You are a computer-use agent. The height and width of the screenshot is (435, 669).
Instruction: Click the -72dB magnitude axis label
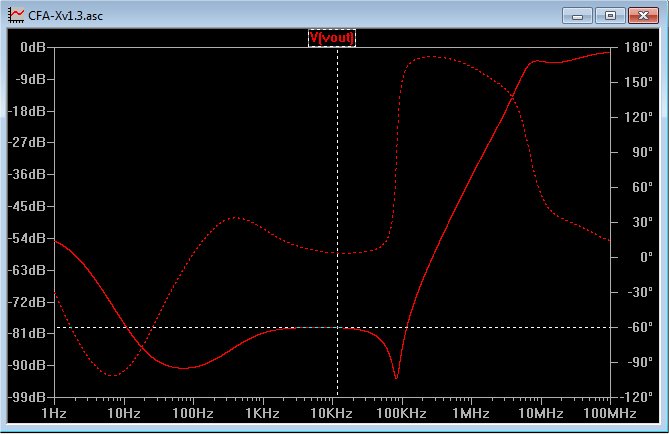coord(26,302)
